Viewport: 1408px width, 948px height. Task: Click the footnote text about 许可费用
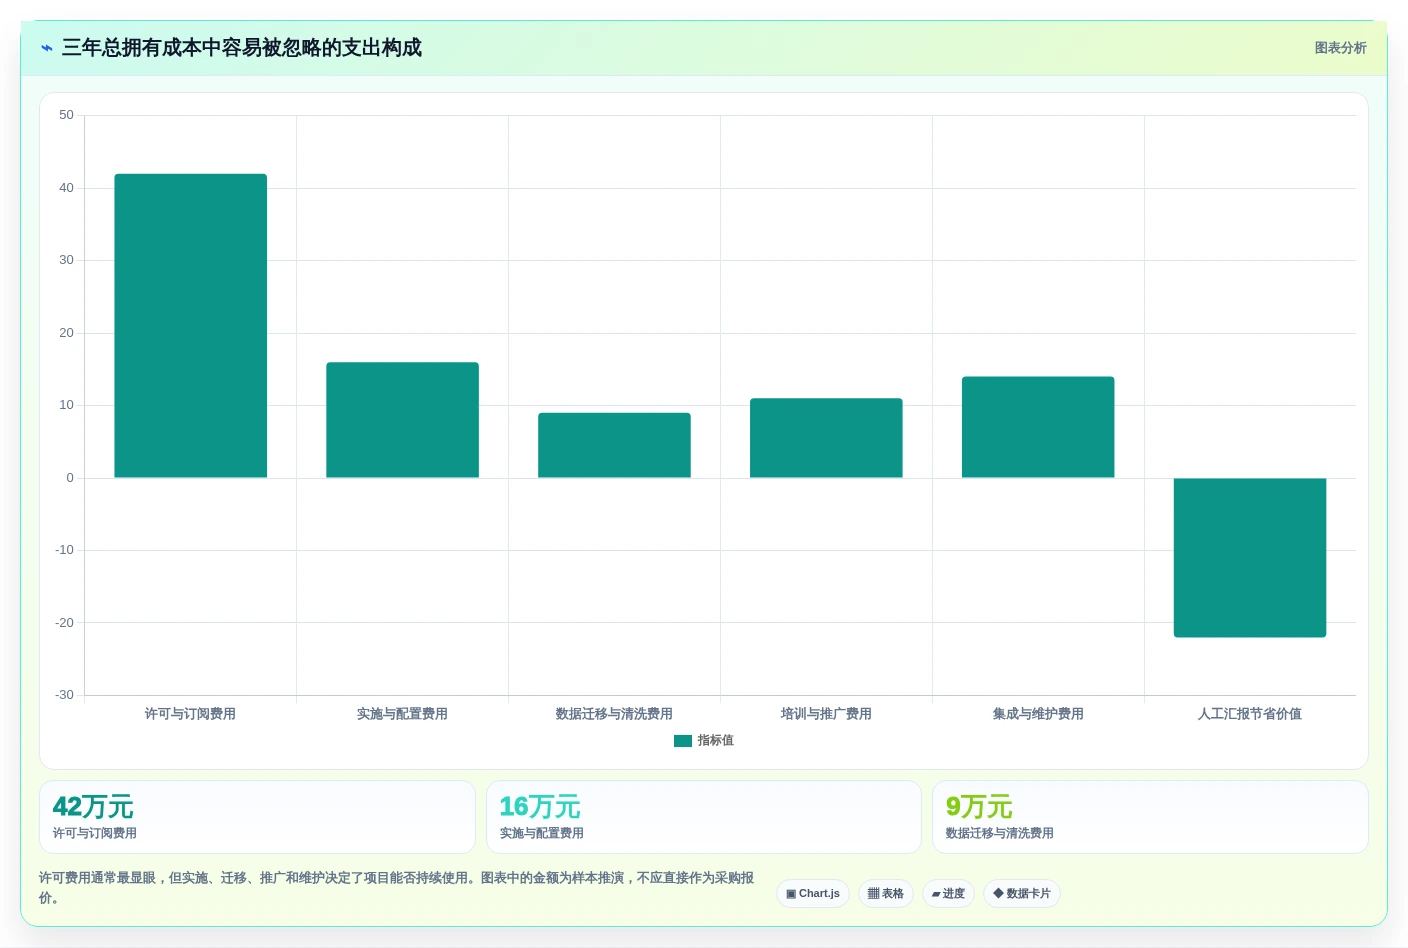coord(397,888)
